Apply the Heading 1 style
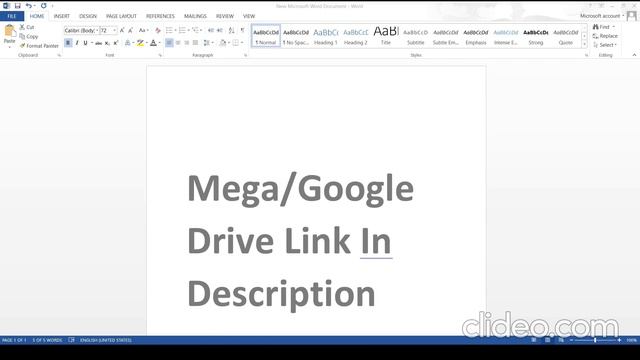The image size is (640, 360). [x=326, y=36]
